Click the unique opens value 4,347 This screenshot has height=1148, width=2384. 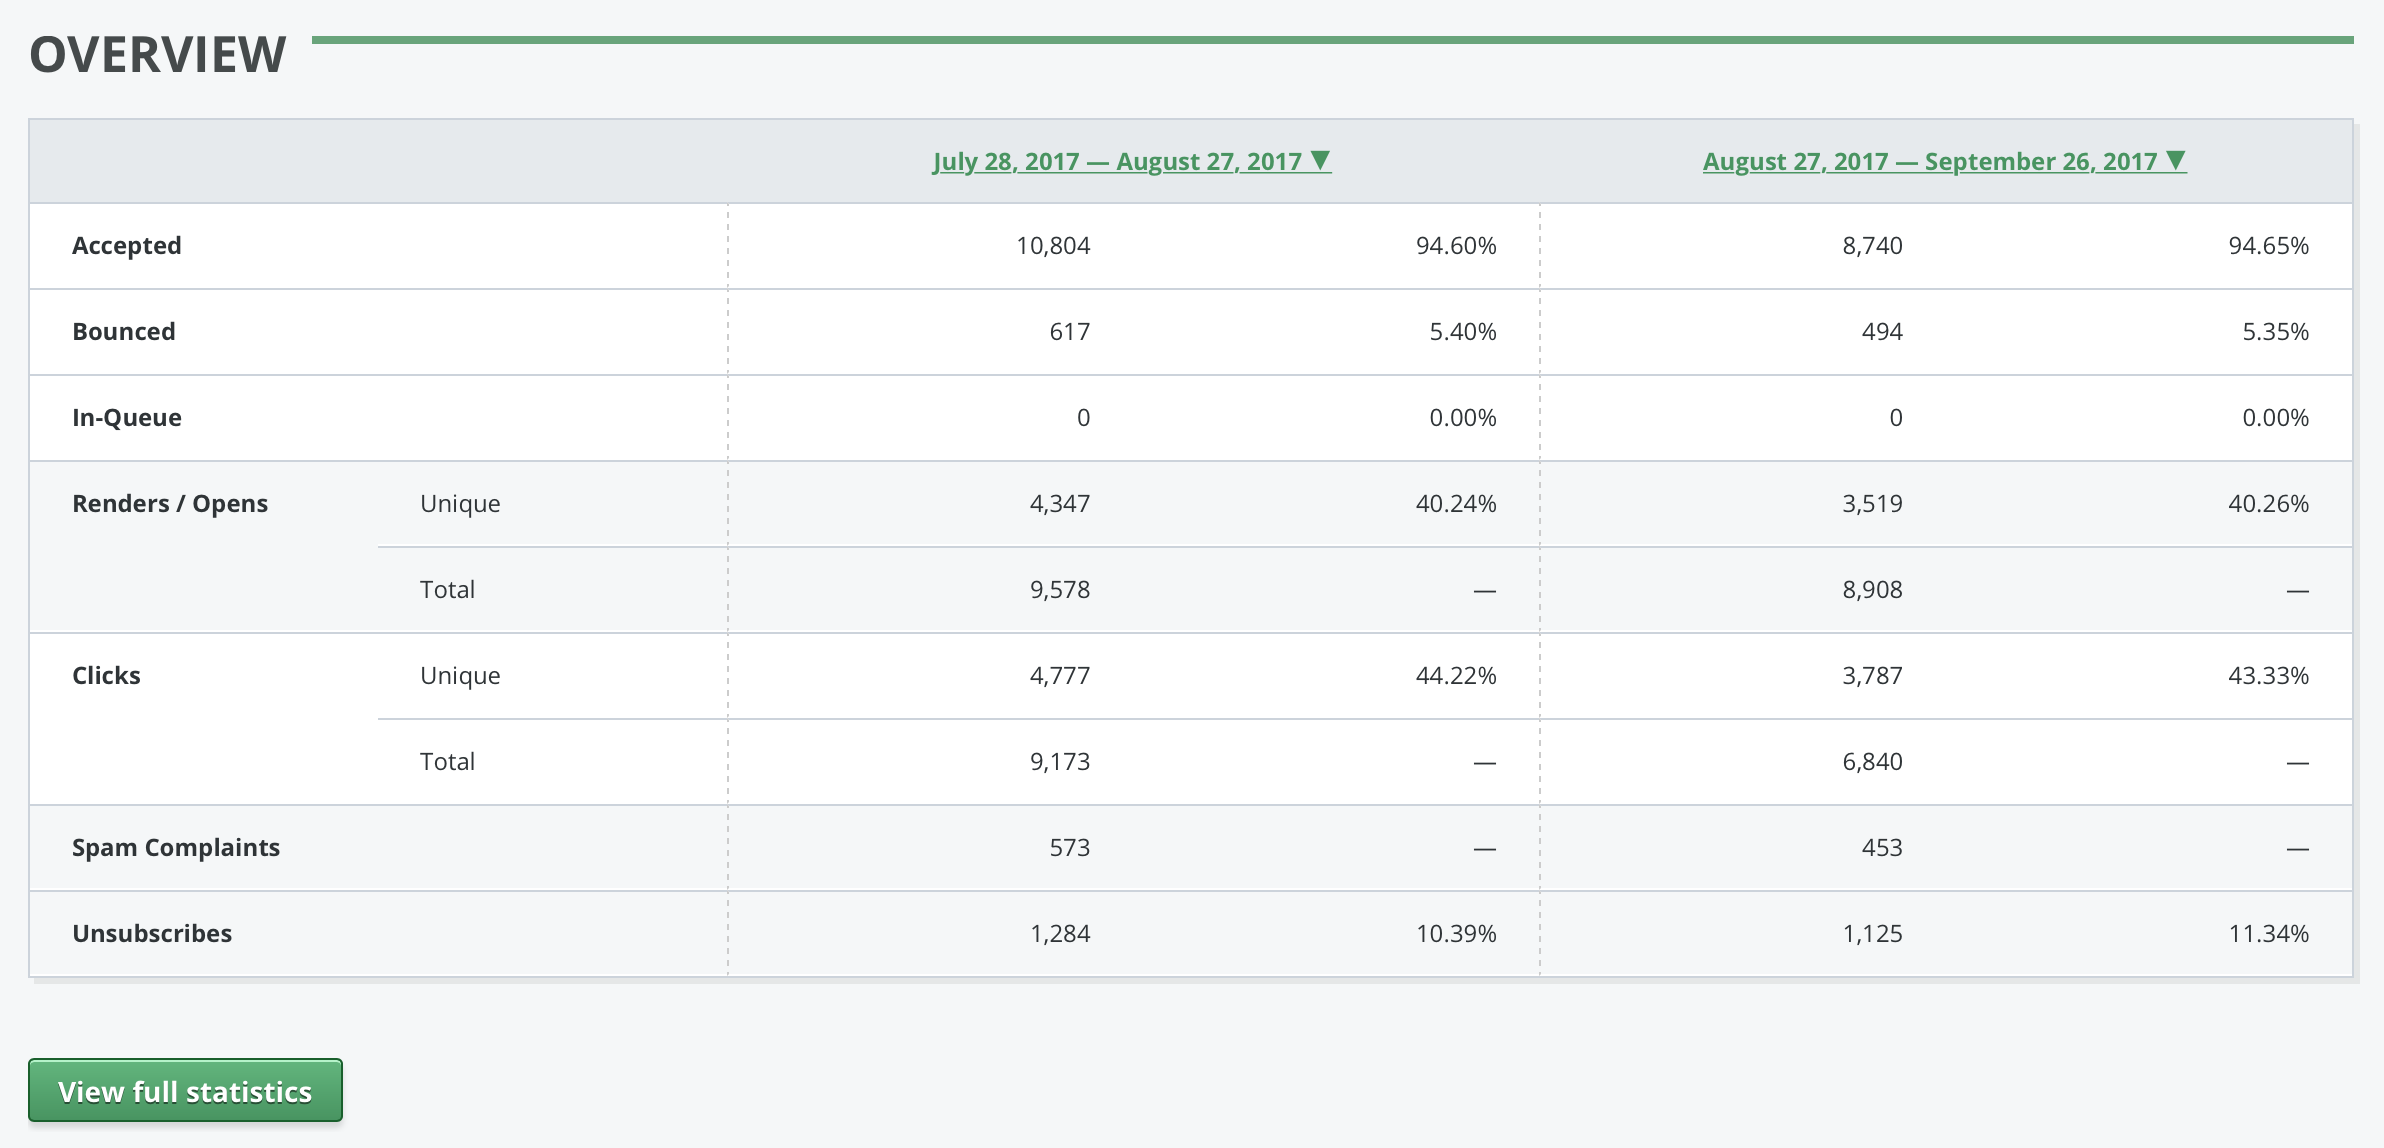pos(1059,504)
